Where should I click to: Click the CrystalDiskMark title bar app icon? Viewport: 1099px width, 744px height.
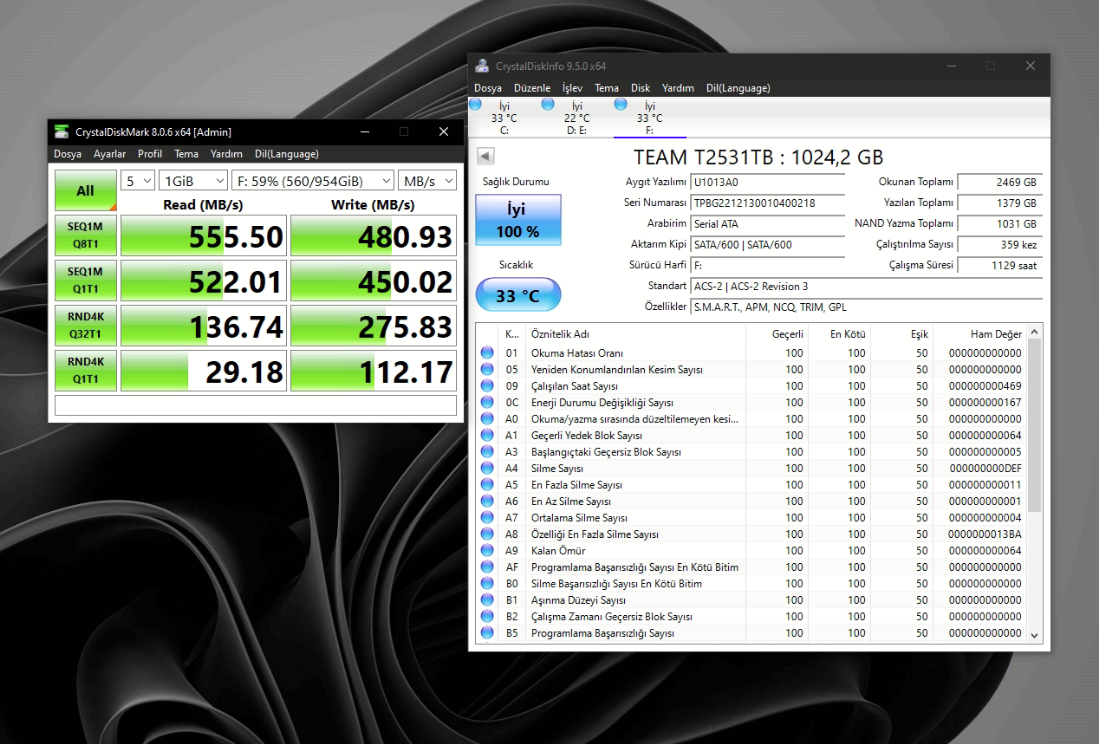click(x=62, y=132)
